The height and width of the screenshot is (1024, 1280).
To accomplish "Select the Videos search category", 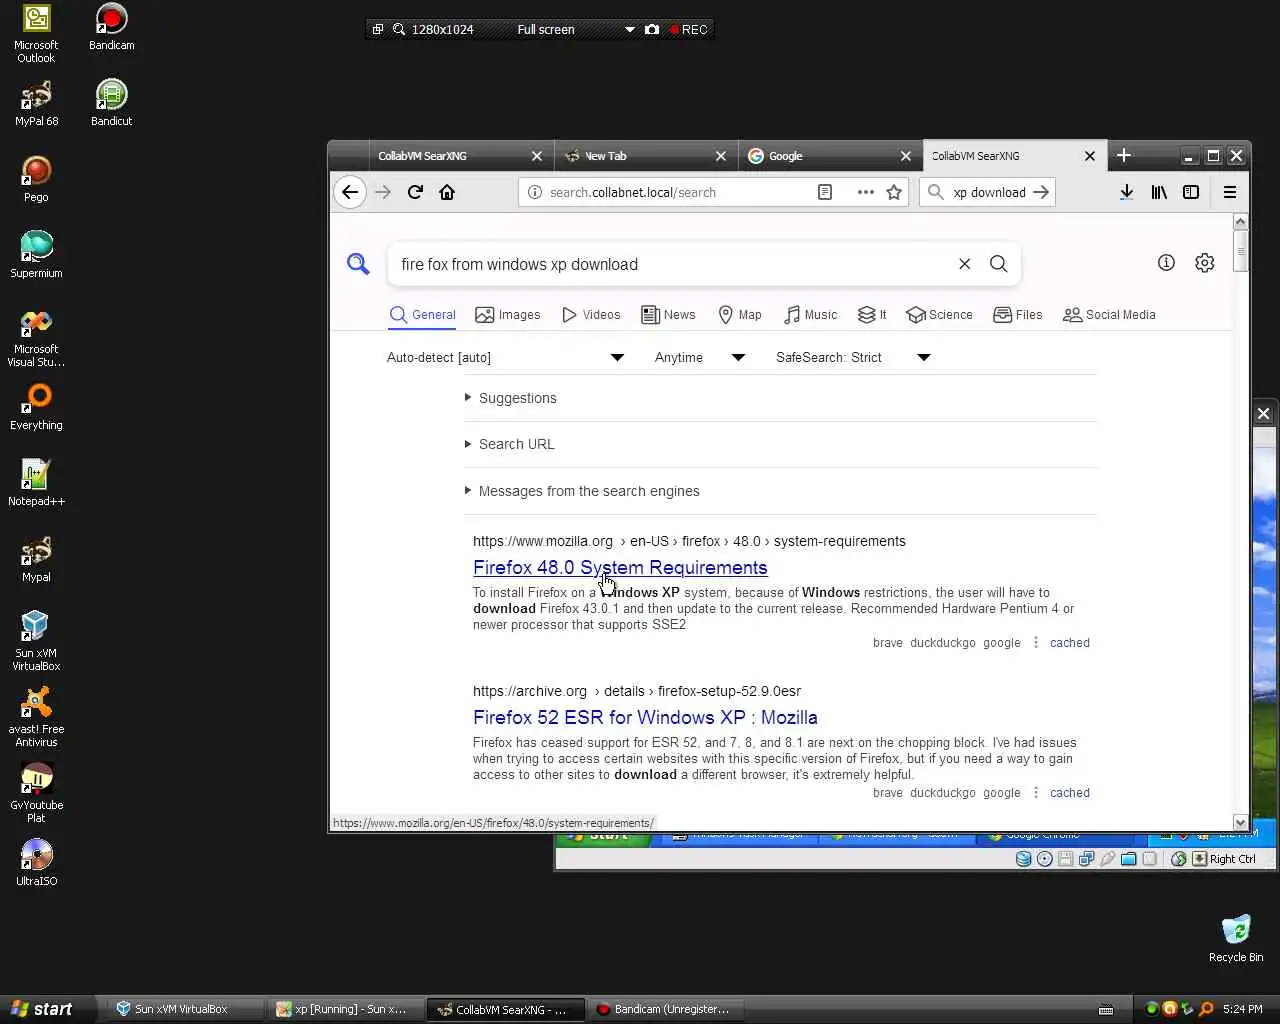I will coord(591,315).
